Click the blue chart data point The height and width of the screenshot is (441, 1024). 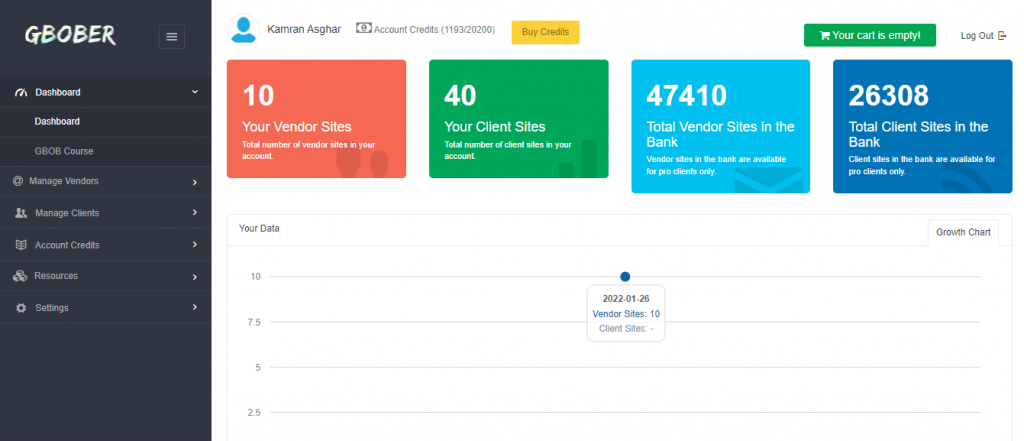click(x=625, y=277)
